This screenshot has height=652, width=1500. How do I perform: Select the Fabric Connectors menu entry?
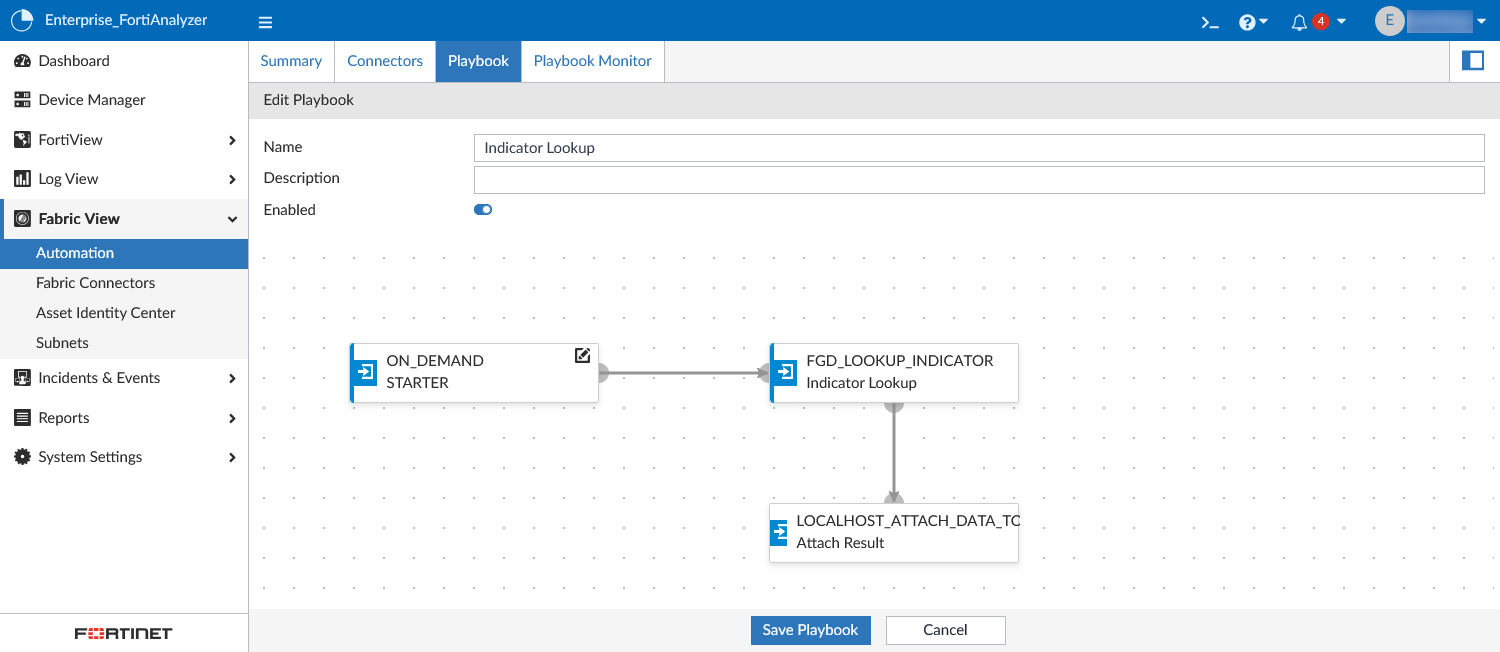coord(96,282)
